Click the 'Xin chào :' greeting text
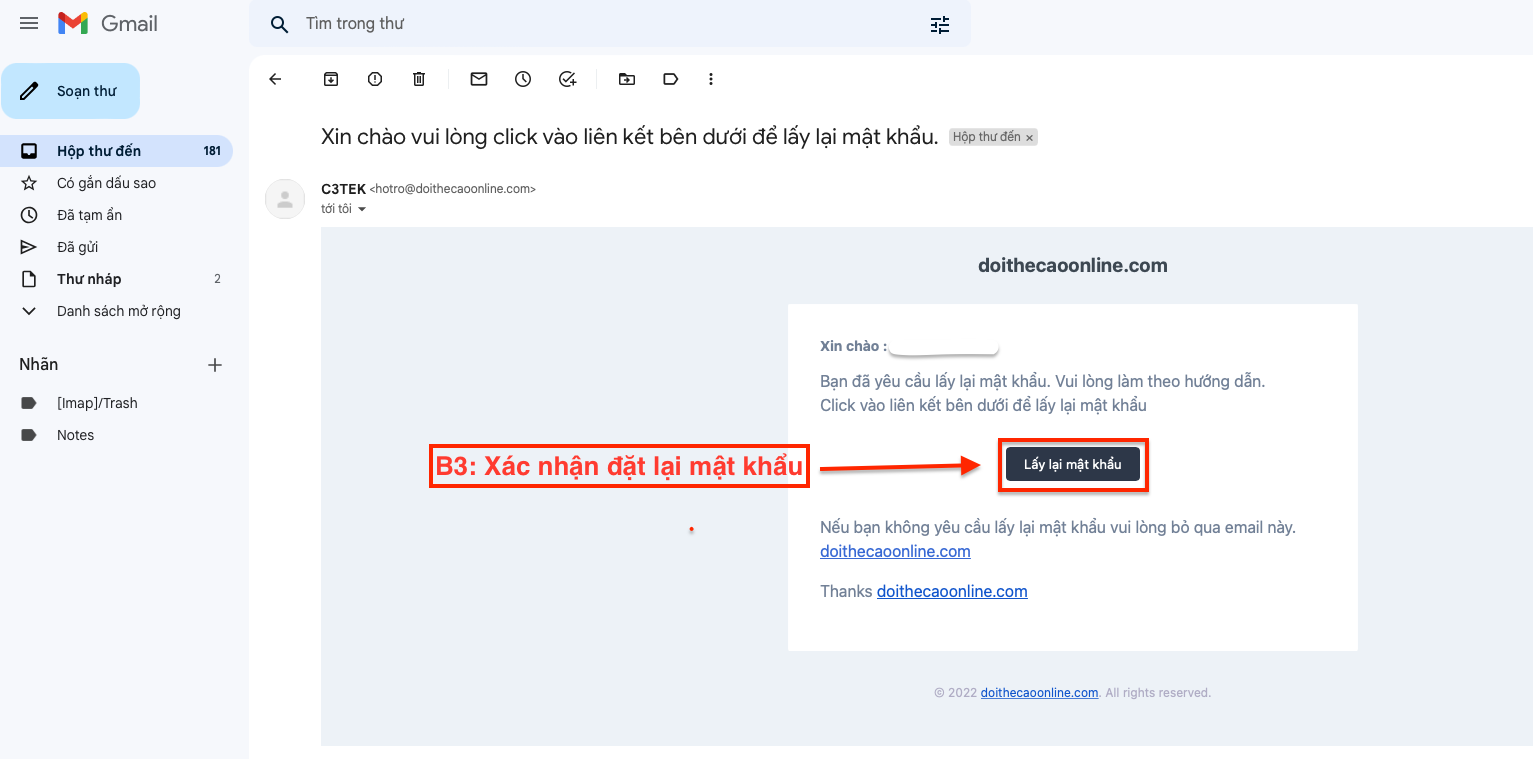 pyautogui.click(x=853, y=346)
